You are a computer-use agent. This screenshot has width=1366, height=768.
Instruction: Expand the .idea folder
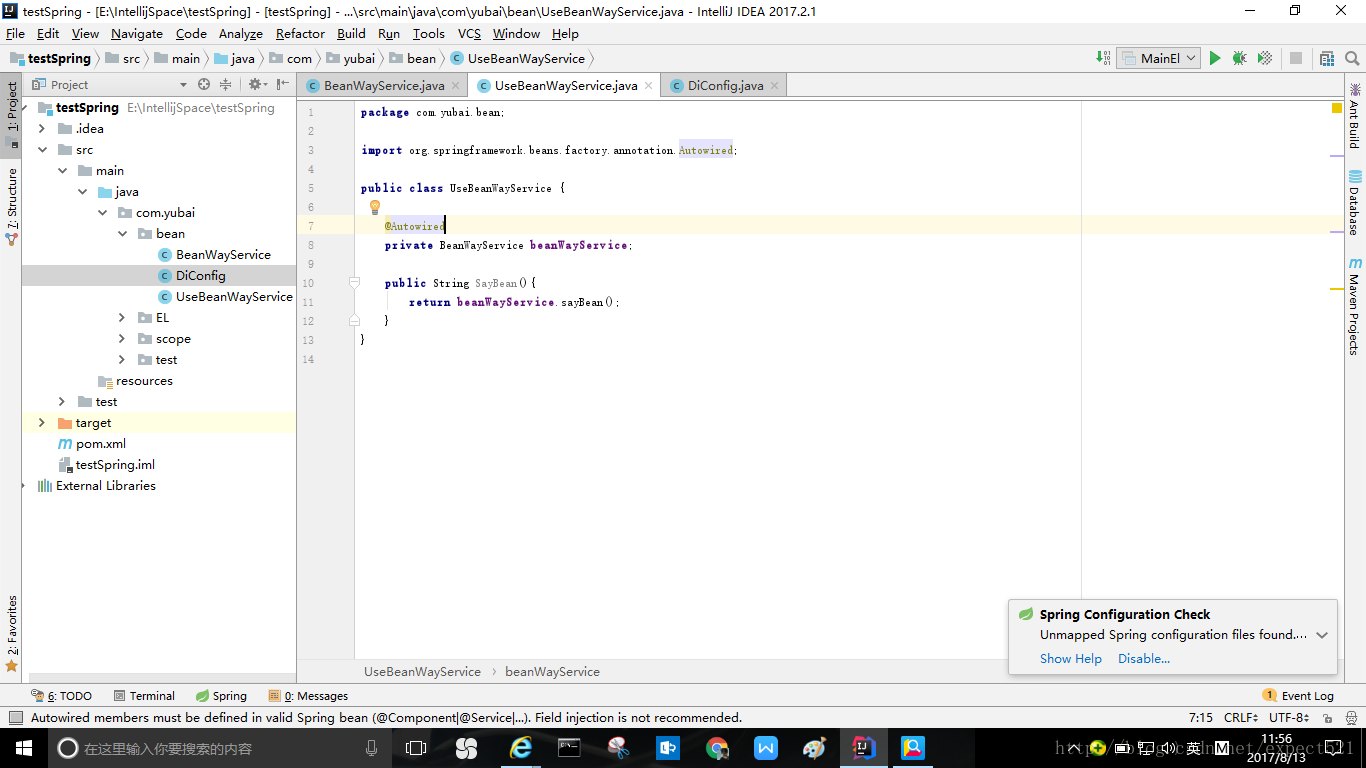coord(41,128)
